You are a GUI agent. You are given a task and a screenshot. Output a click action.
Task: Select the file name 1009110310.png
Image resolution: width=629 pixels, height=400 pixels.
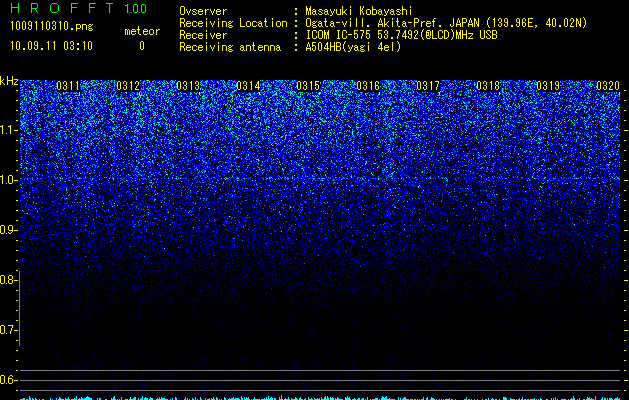(x=52, y=27)
